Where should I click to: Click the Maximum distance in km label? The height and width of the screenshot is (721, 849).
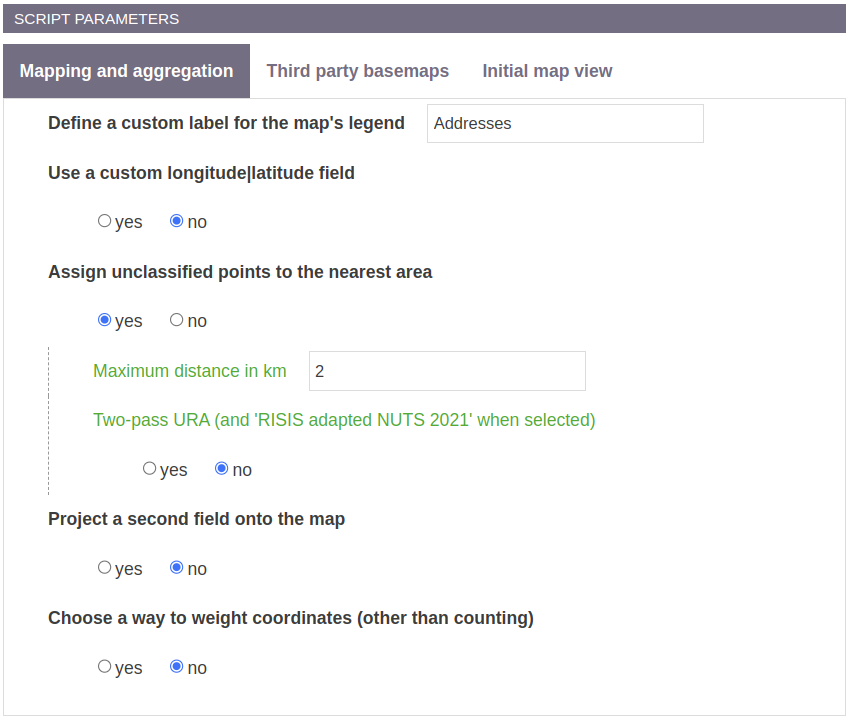click(190, 371)
